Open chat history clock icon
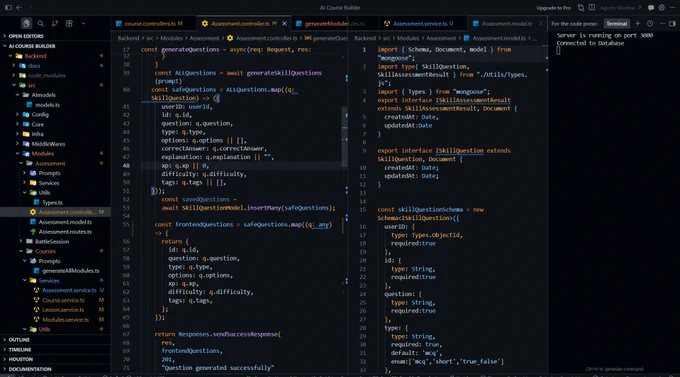 [650, 23]
